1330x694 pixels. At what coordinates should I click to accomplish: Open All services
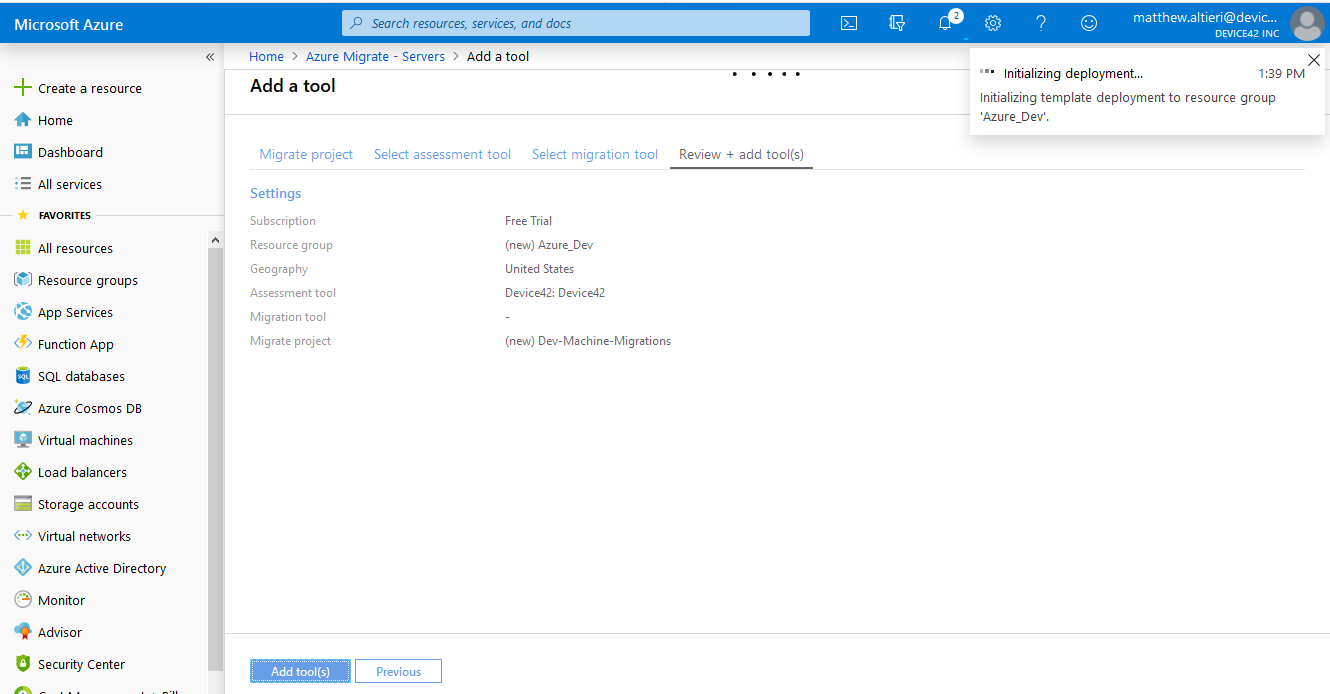click(70, 184)
